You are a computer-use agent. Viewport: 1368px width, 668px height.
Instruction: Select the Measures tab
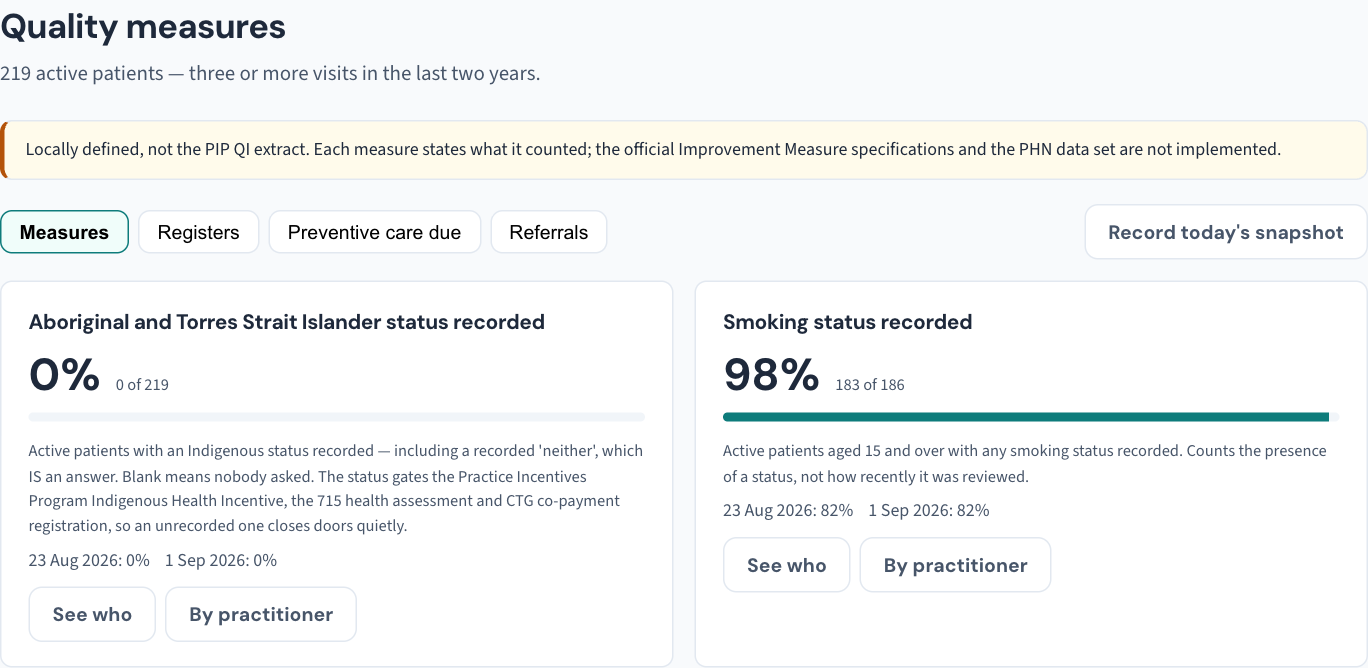[x=64, y=232]
